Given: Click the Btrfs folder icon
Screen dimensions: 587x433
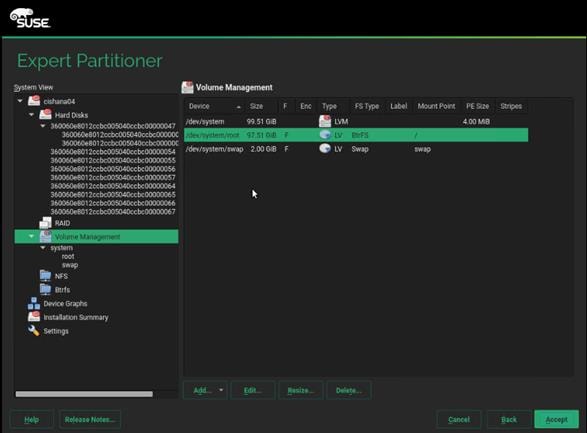Looking at the screenshot, I should pyautogui.click(x=45, y=289).
